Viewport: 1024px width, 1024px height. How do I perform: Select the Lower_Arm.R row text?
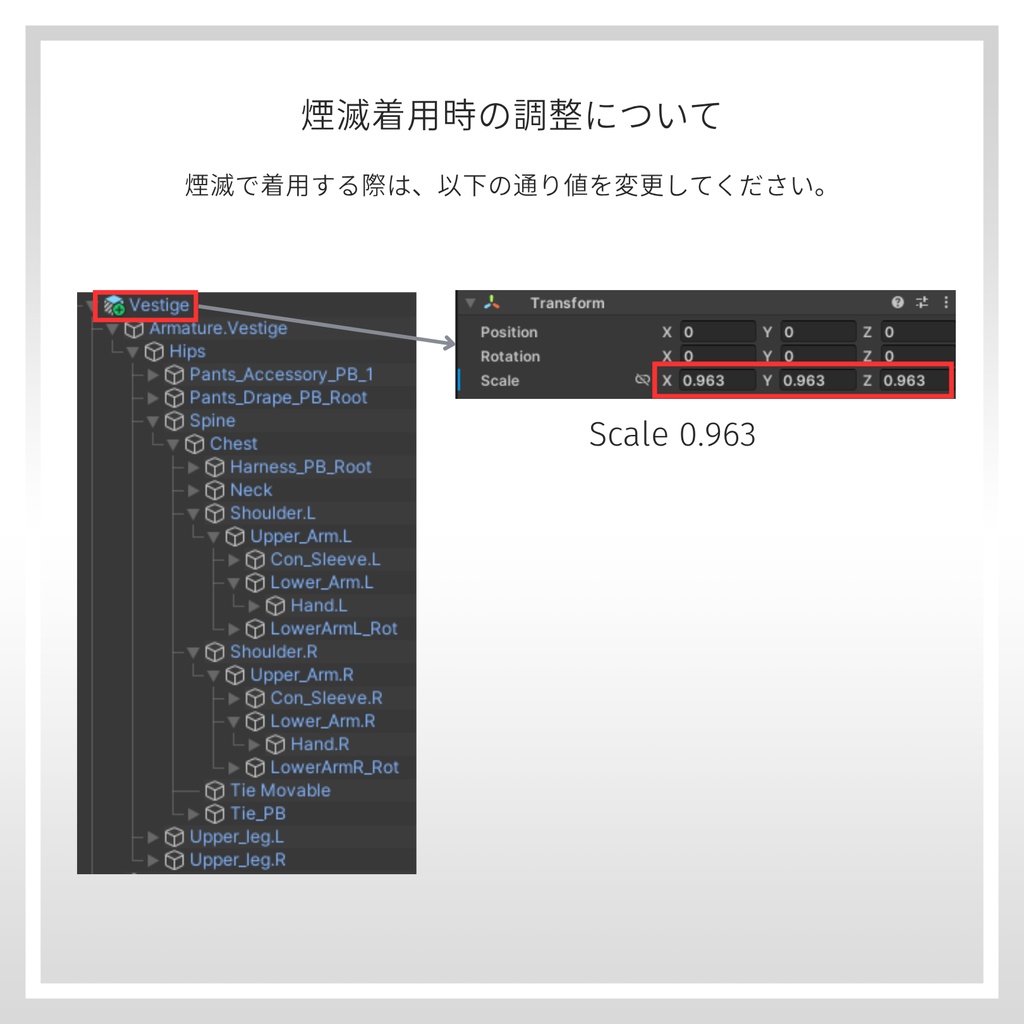(x=323, y=721)
